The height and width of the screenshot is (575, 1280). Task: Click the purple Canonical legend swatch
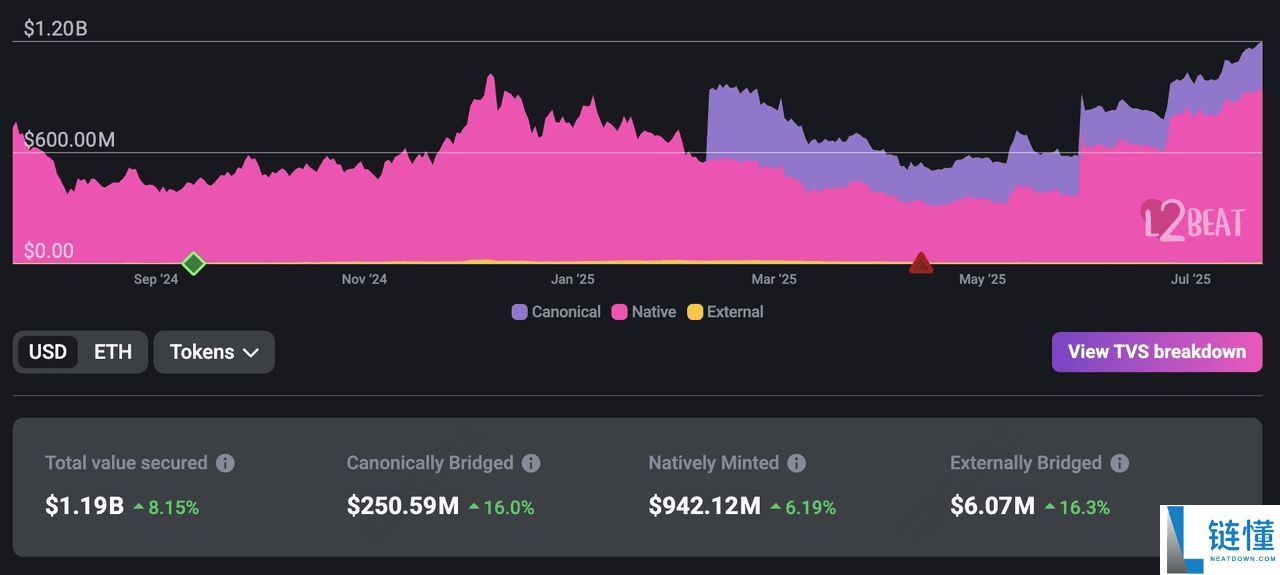[519, 312]
